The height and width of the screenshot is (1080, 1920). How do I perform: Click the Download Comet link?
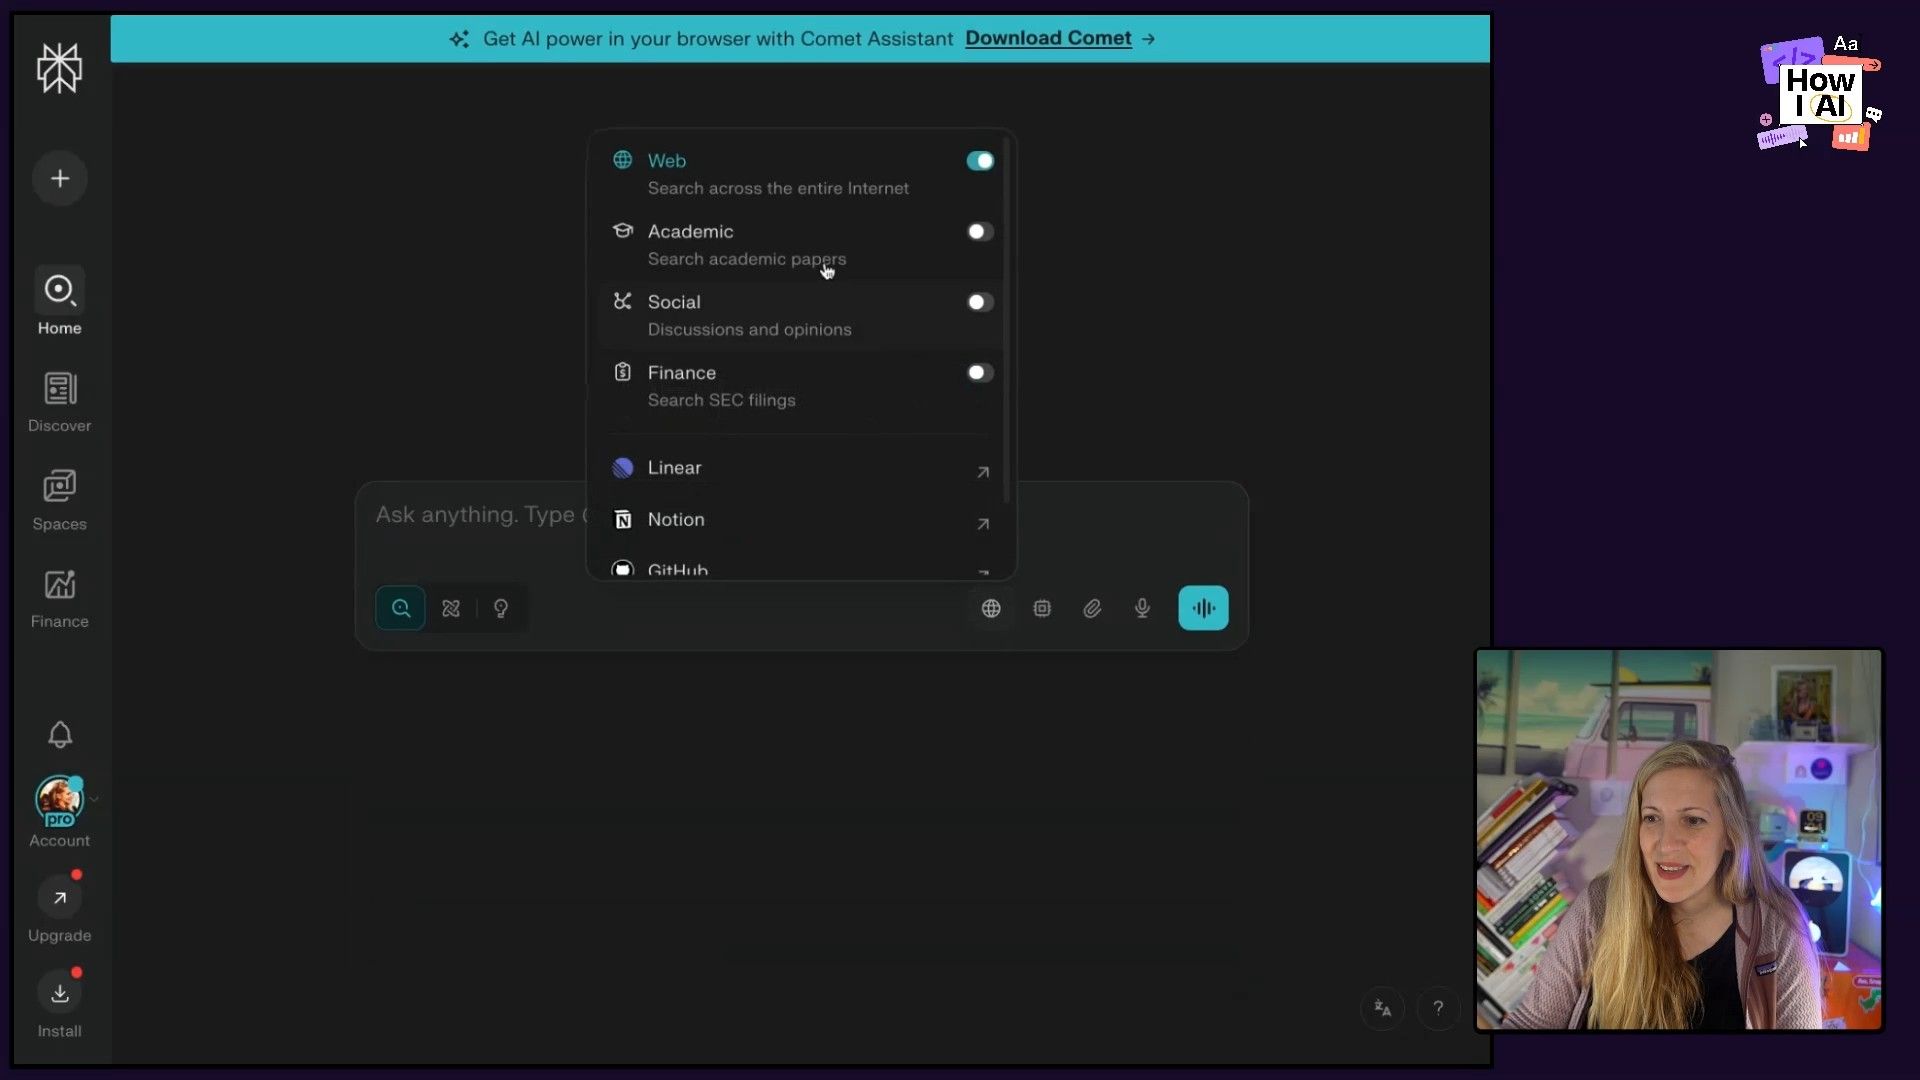tap(1048, 38)
